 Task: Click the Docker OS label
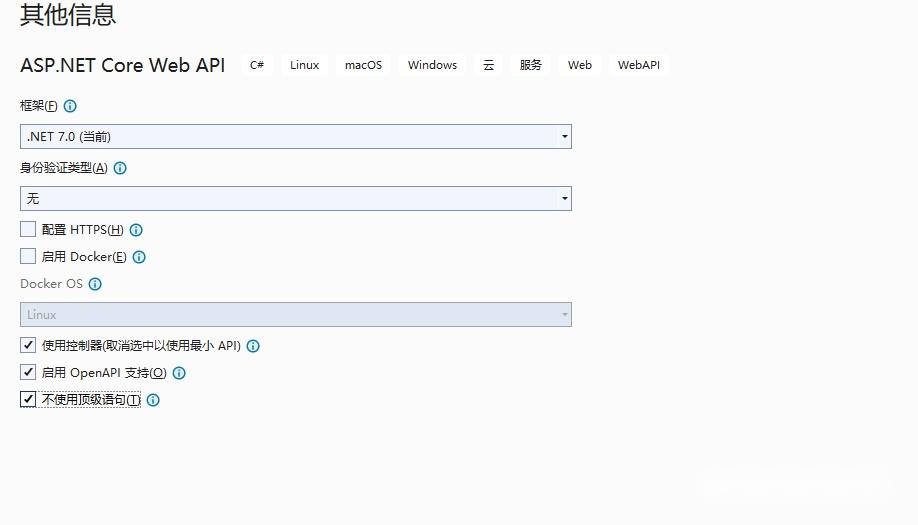click(52, 284)
